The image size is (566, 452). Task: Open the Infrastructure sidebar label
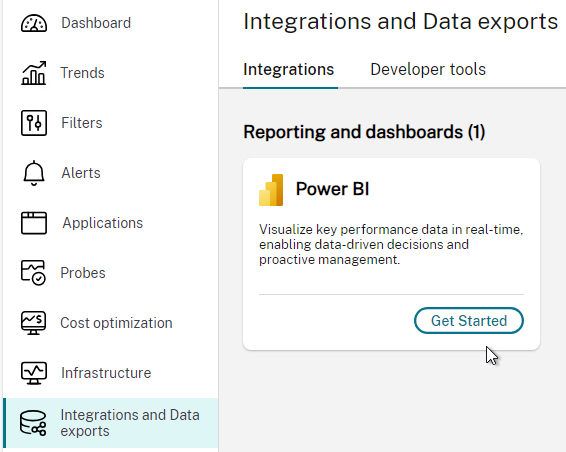point(106,373)
